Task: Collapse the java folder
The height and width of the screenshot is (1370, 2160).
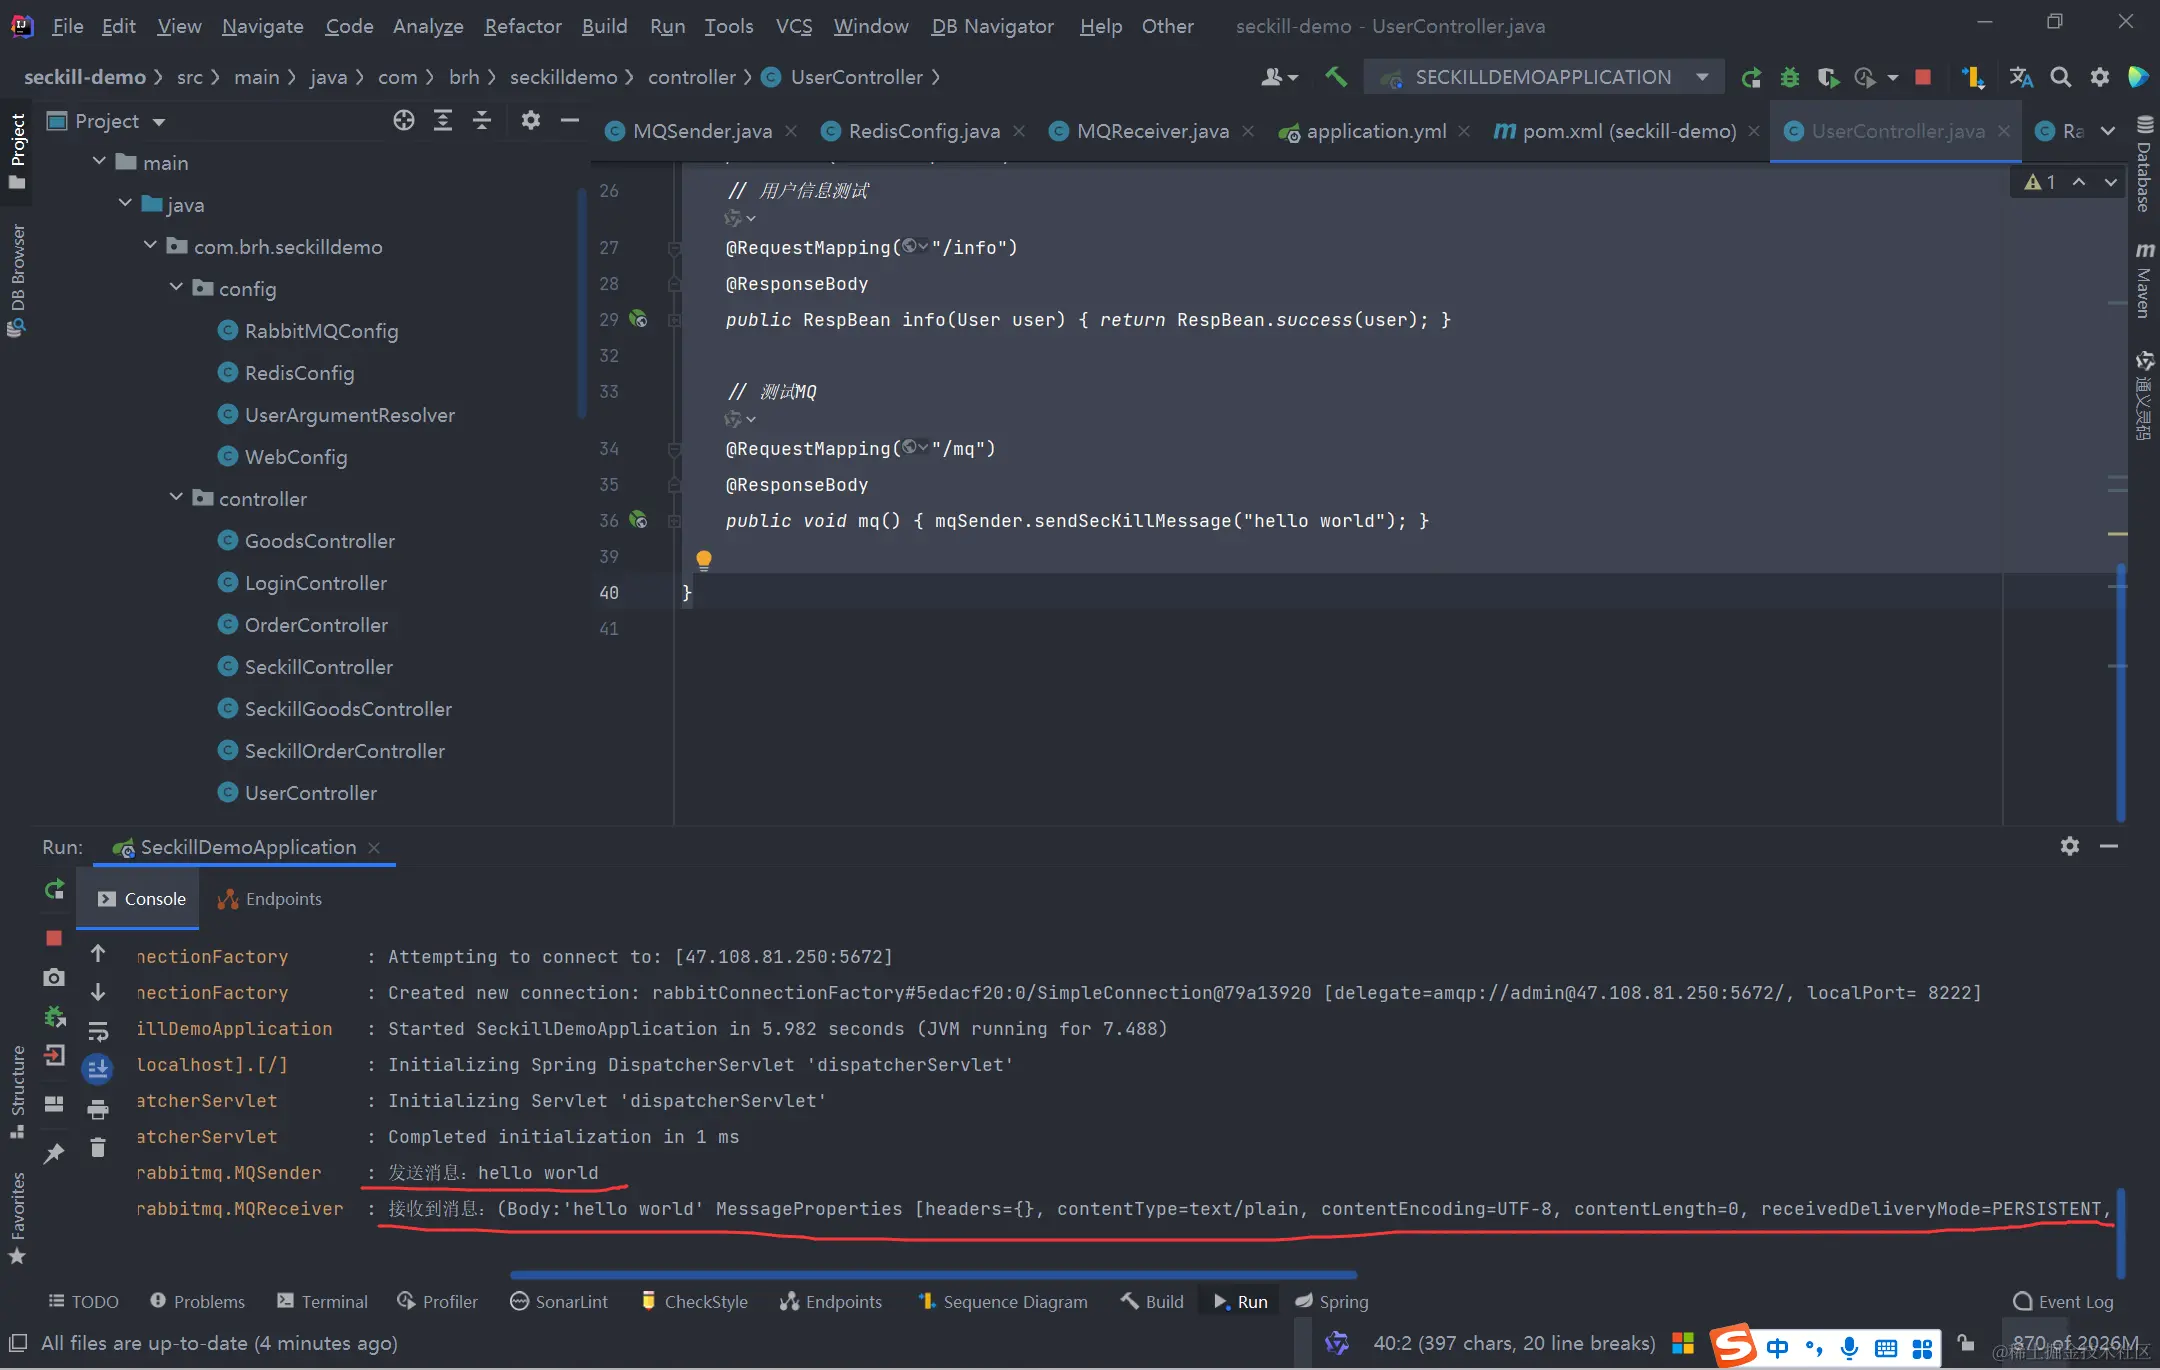Action: click(x=125, y=203)
